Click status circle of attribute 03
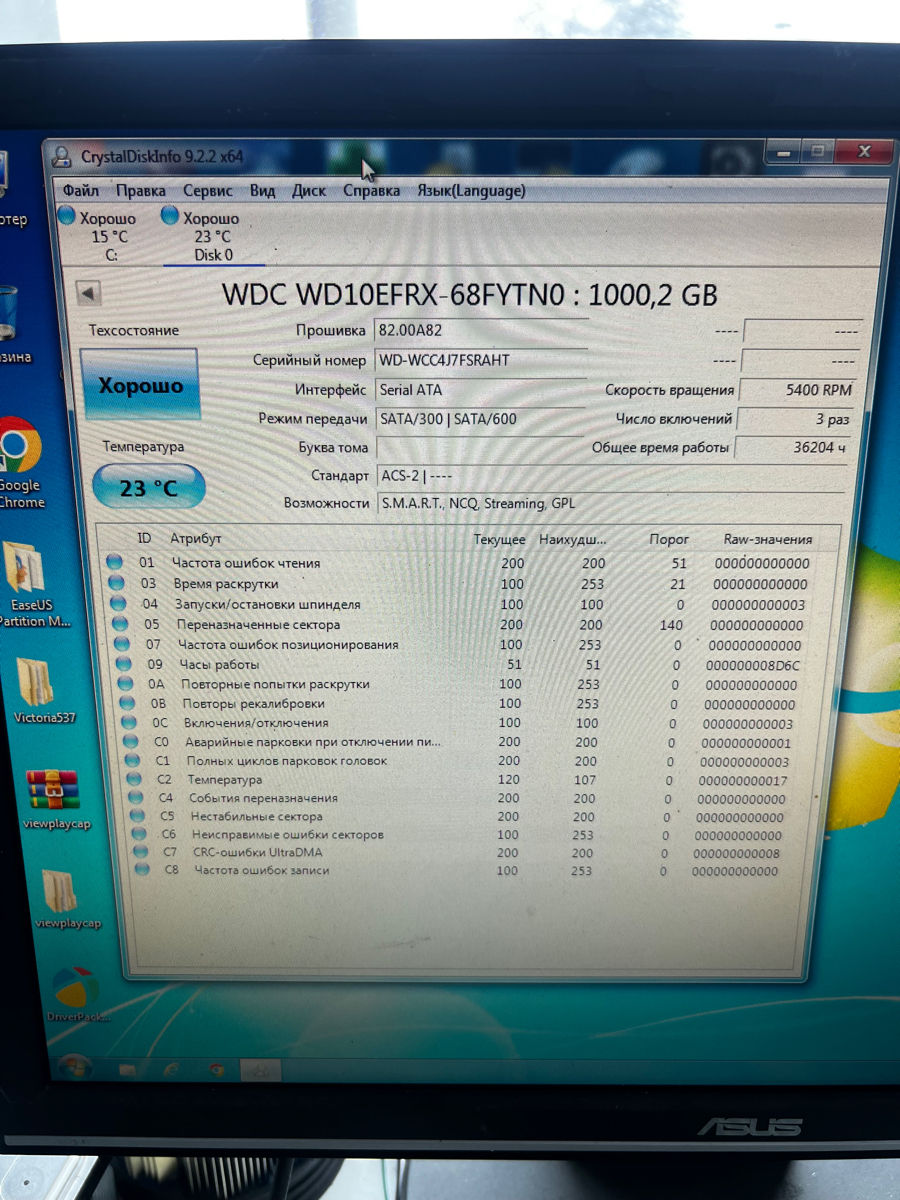 [x=117, y=583]
